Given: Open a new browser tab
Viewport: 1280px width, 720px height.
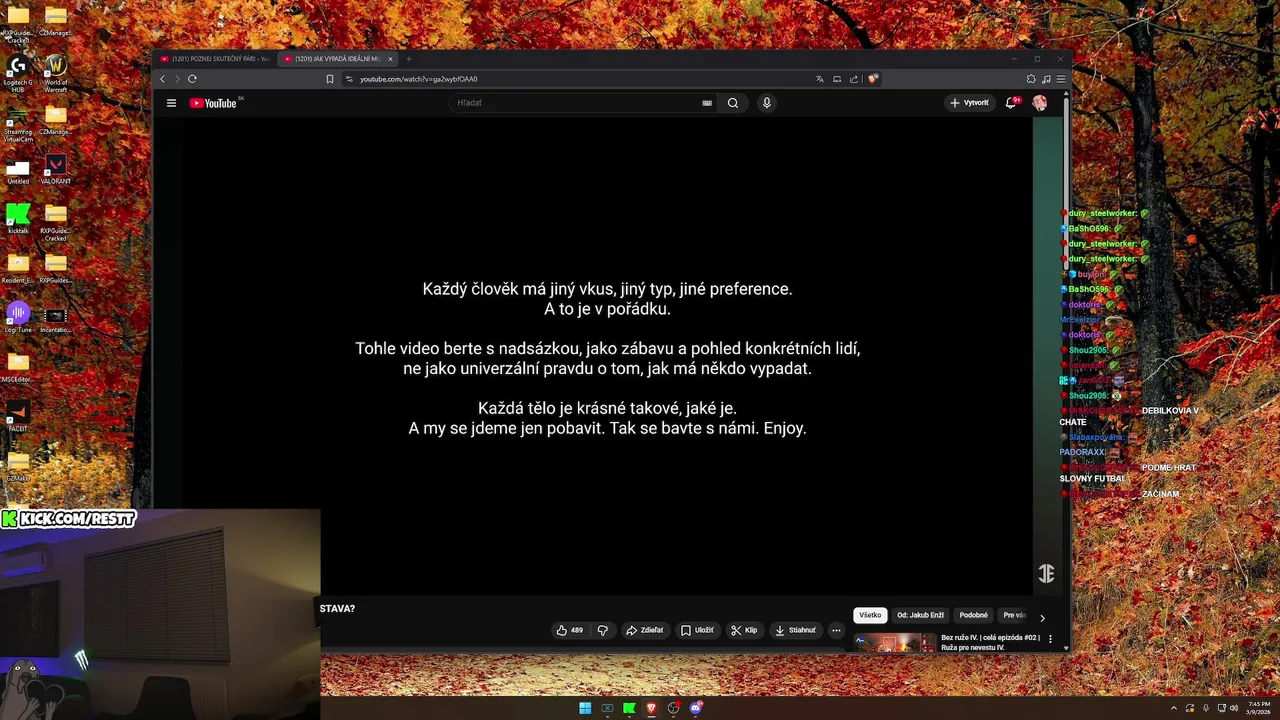Looking at the screenshot, I should pos(408,59).
